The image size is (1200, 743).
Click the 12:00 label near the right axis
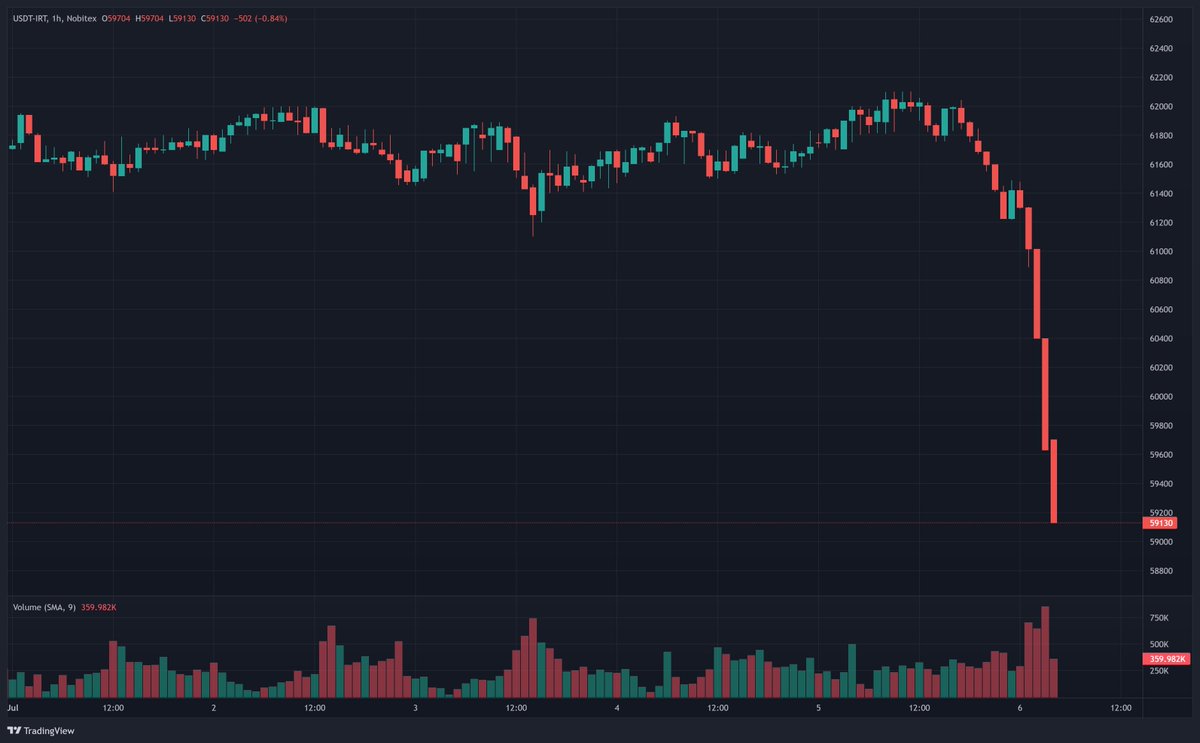[1120, 706]
